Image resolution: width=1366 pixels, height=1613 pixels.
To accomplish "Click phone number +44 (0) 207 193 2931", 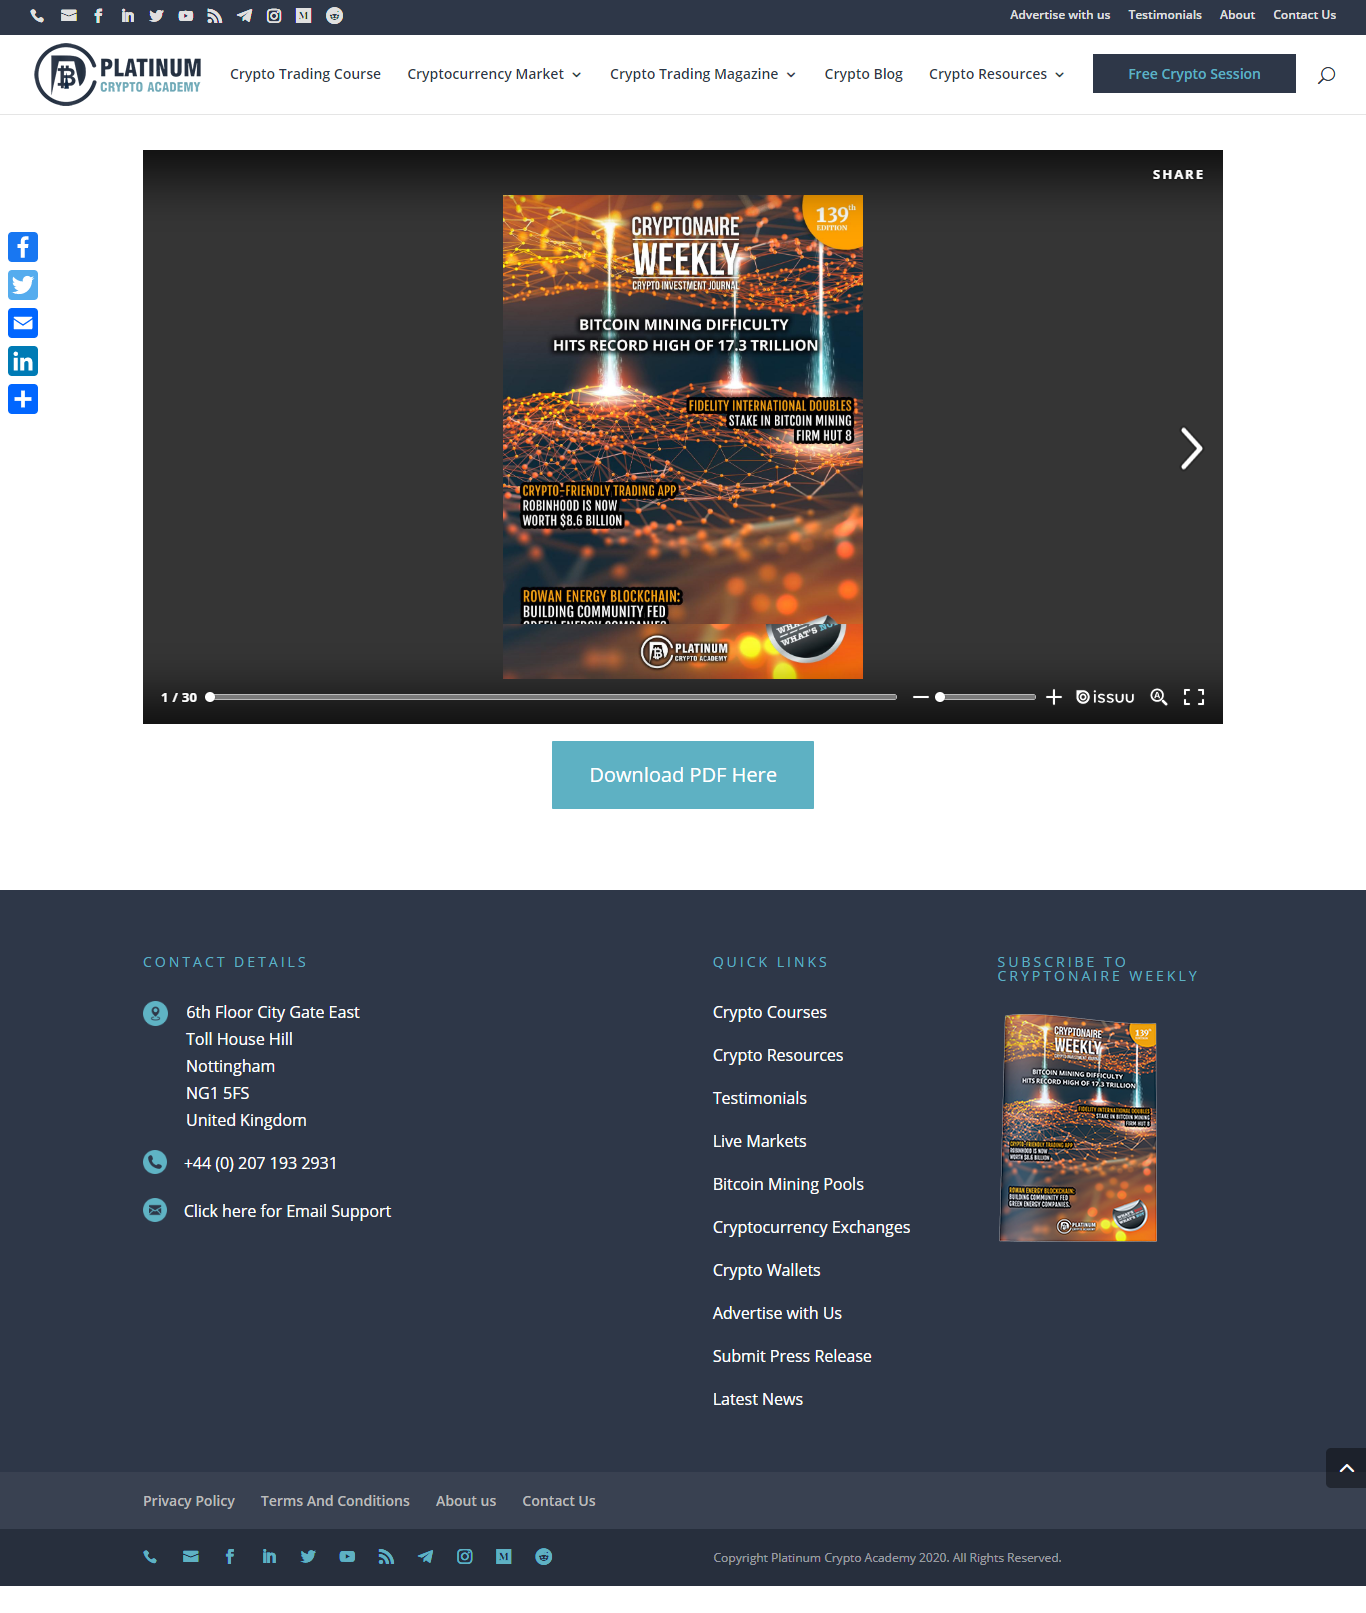I will click(x=260, y=1163).
